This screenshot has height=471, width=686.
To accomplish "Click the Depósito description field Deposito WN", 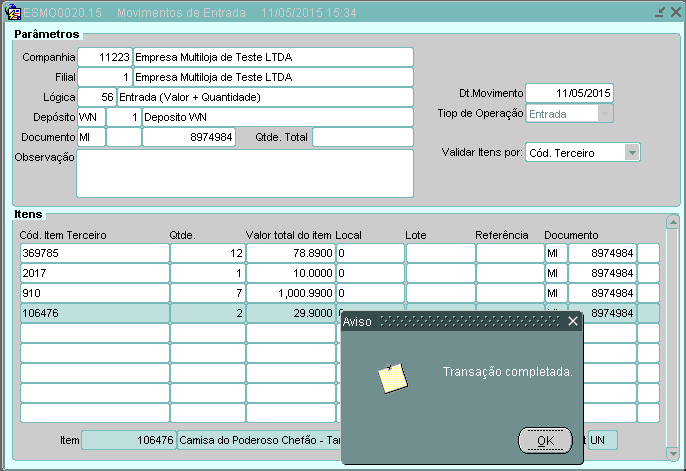I will click(278, 117).
